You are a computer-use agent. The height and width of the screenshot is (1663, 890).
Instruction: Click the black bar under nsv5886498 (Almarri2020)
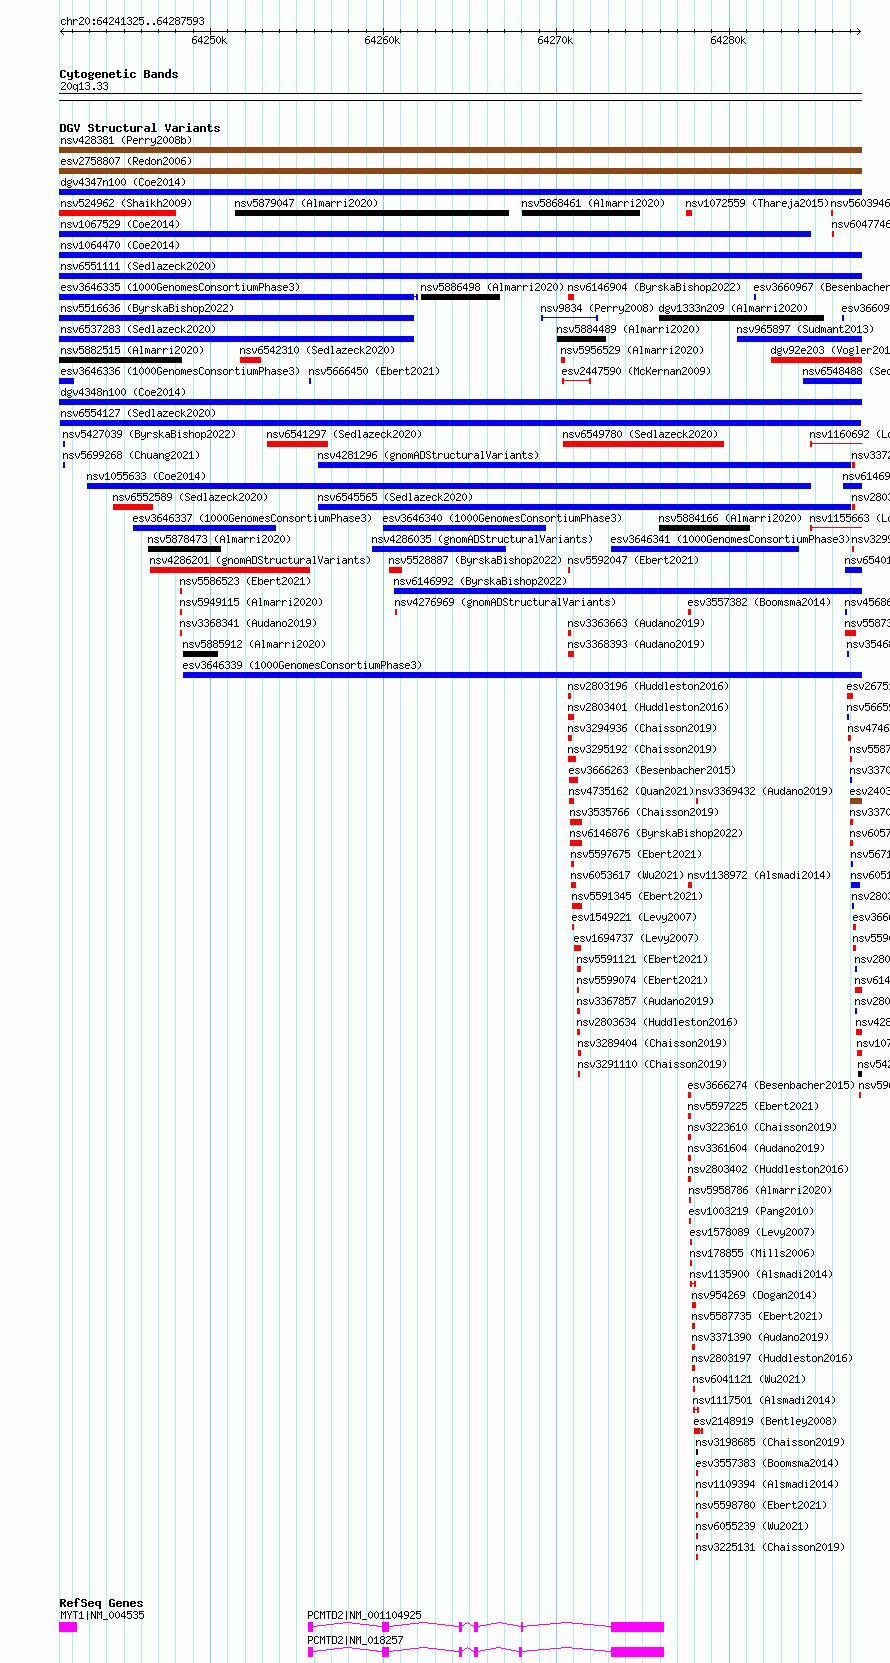coord(460,297)
